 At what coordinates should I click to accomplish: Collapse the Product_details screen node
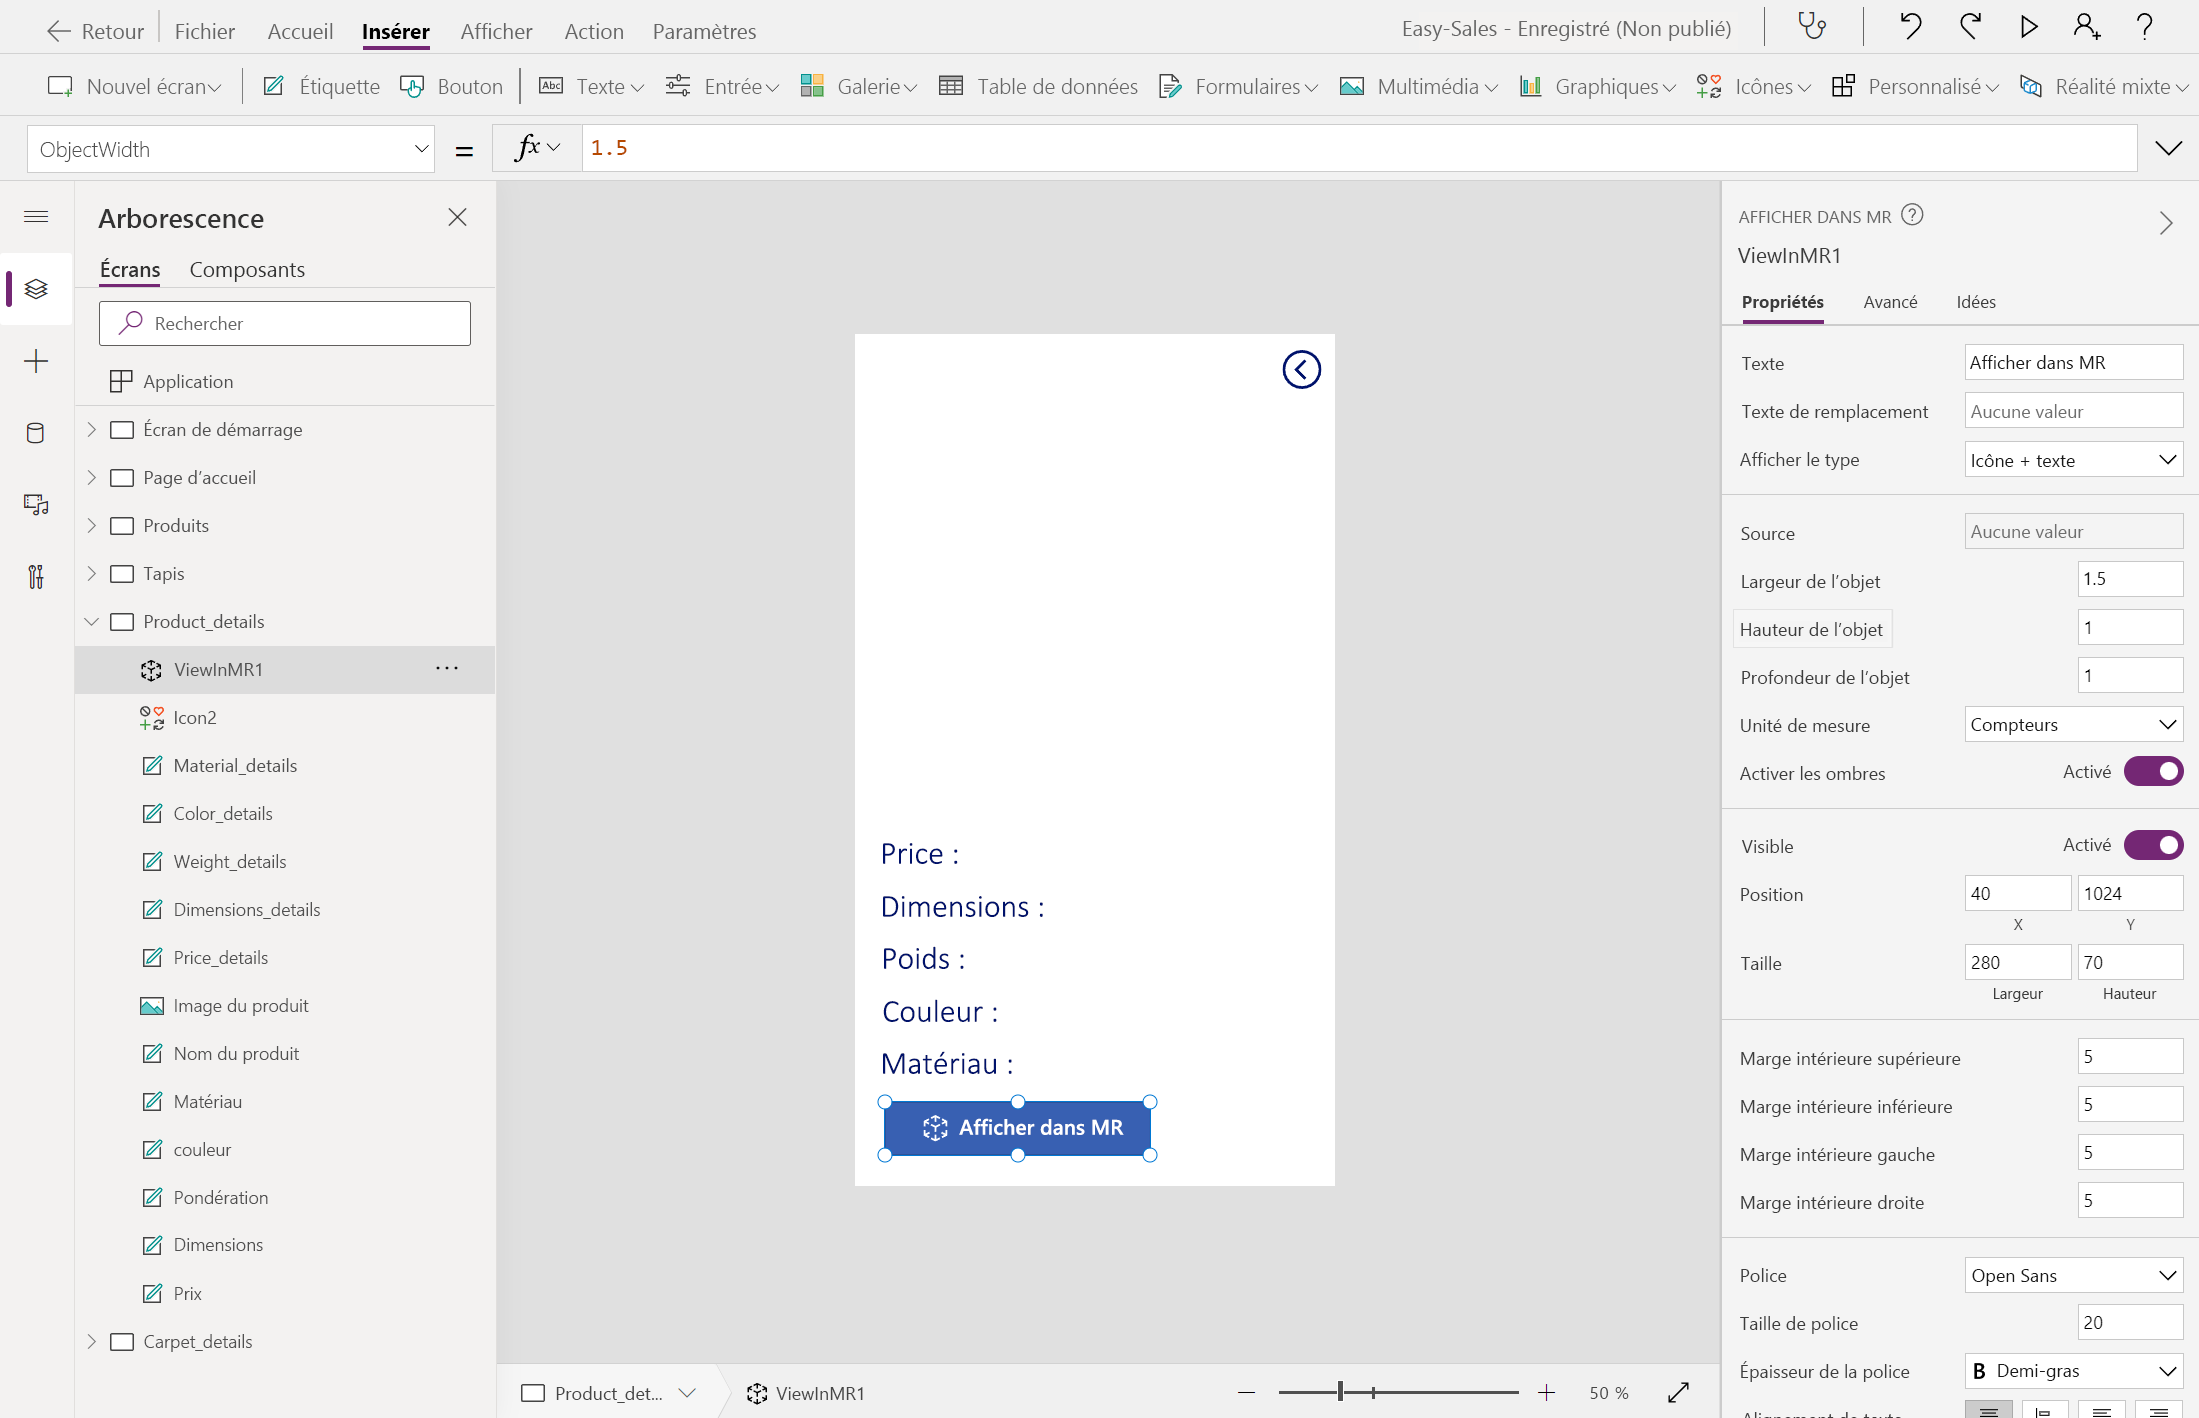point(92,622)
